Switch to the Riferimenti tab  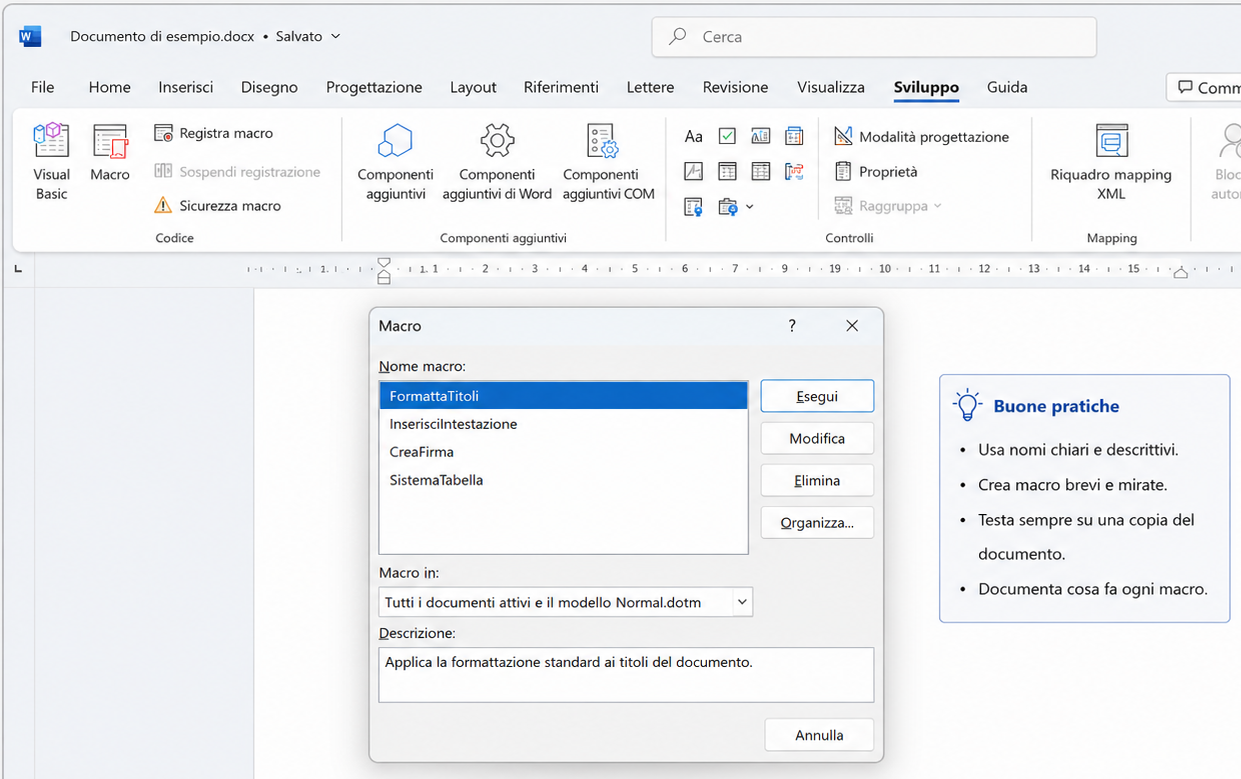(561, 87)
